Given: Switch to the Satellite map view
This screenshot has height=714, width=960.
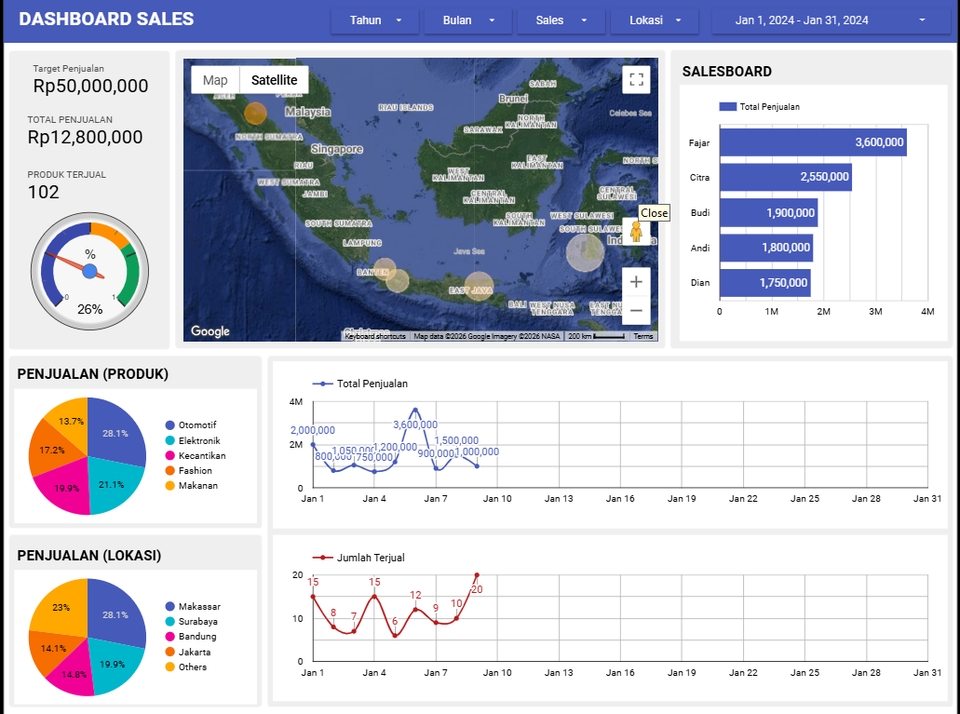Looking at the screenshot, I should pos(273,79).
